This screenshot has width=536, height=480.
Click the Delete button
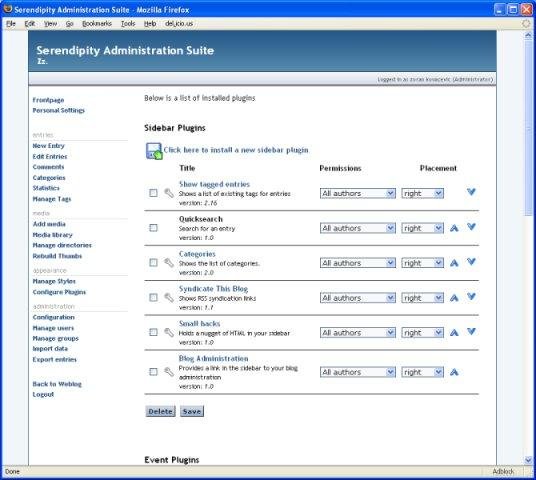[160, 411]
